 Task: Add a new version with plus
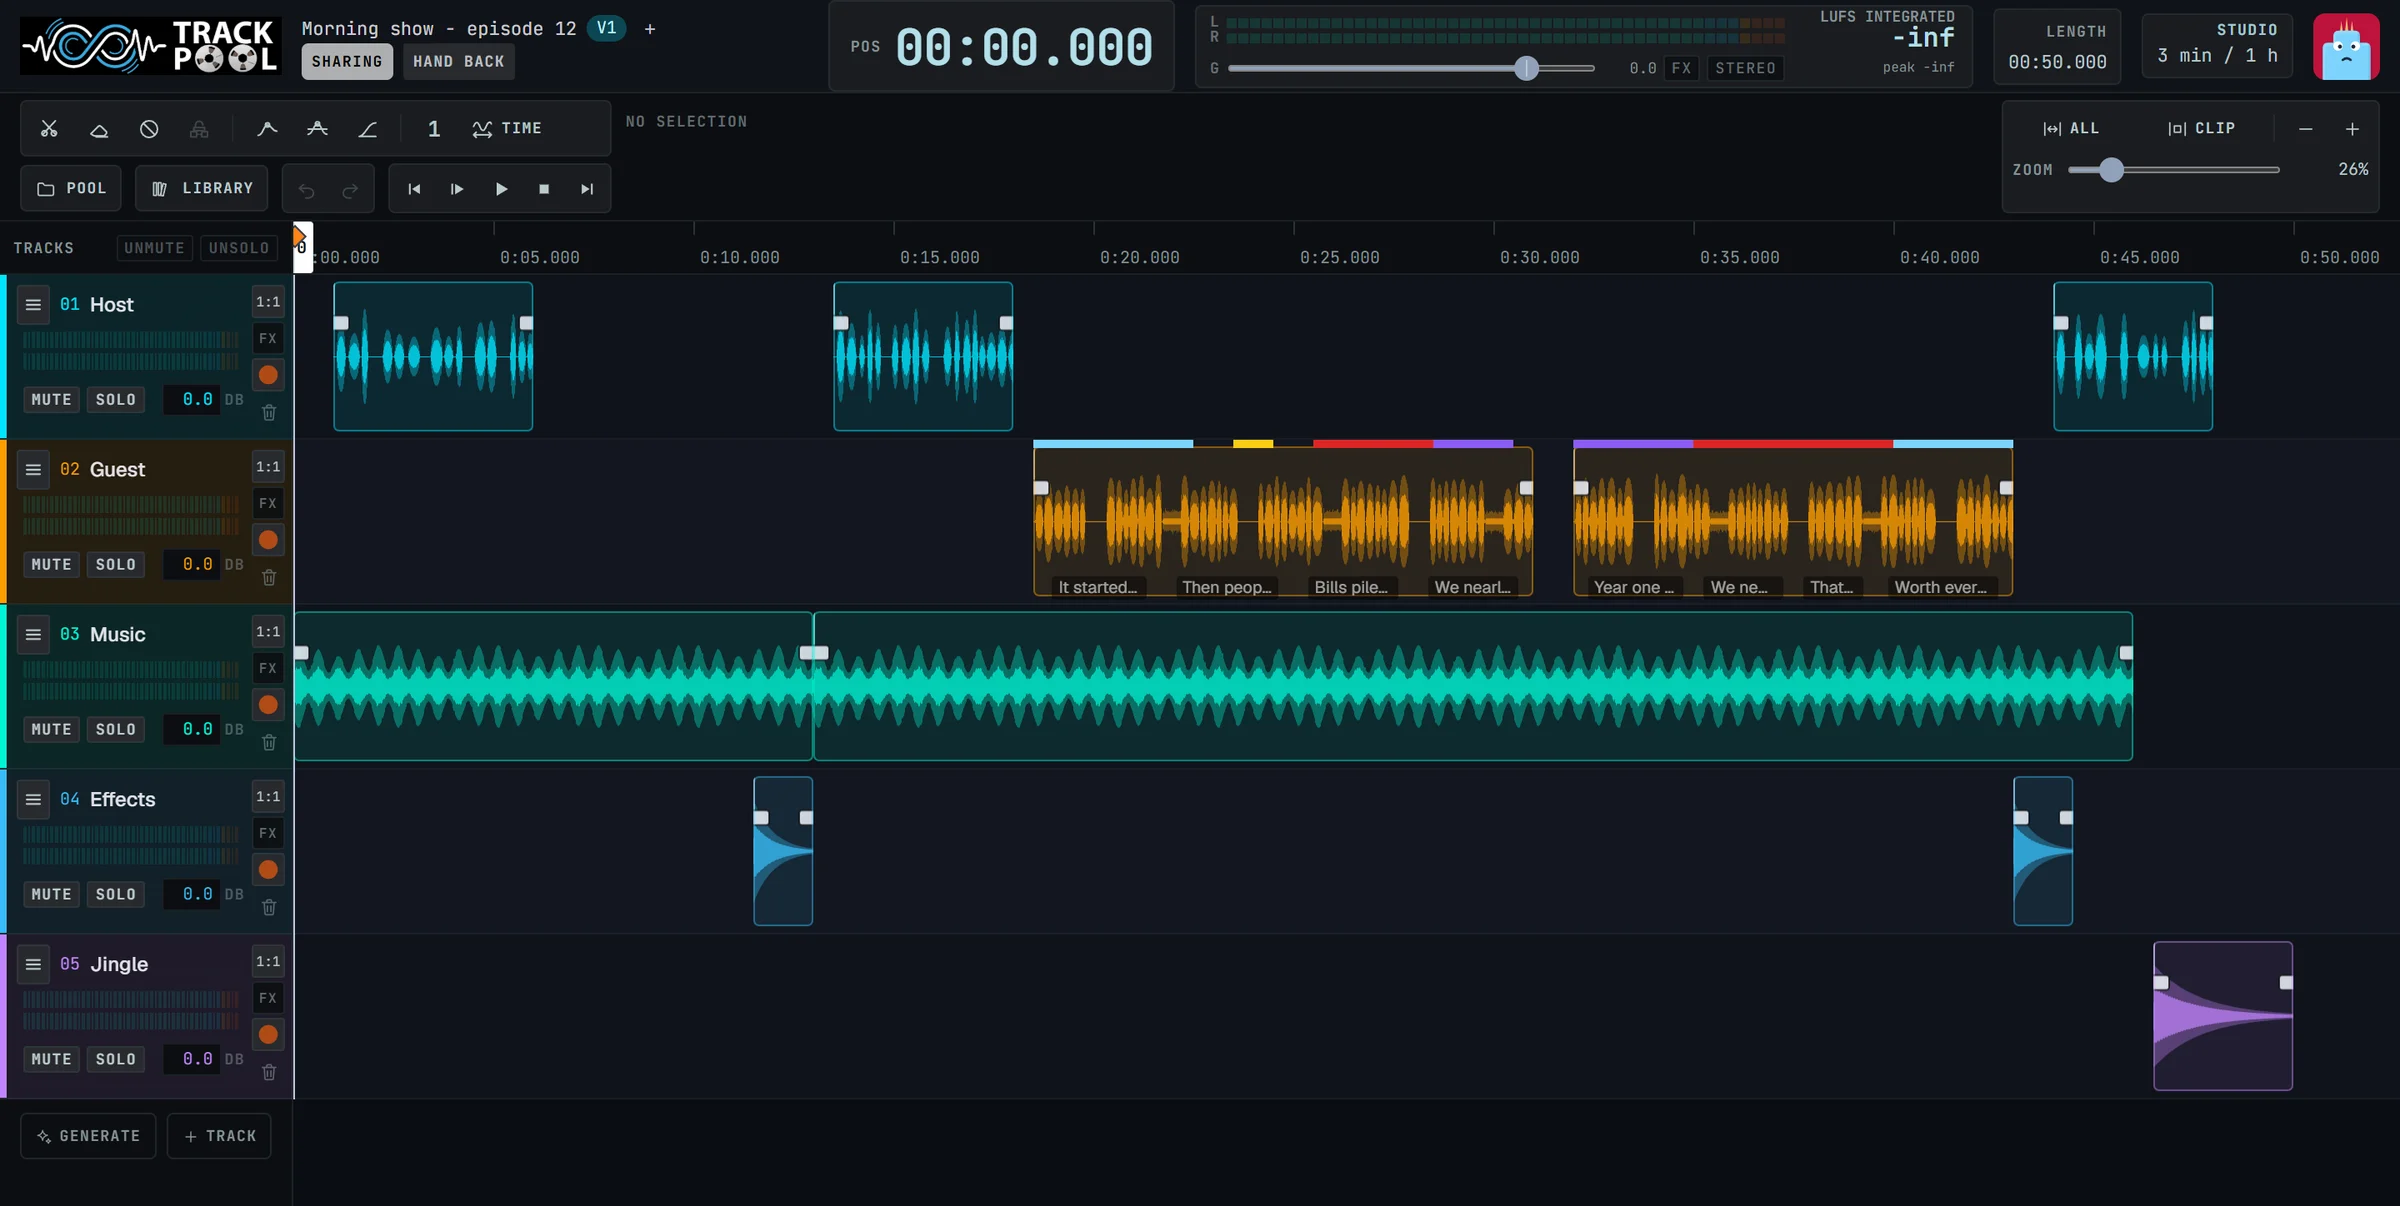[x=650, y=29]
